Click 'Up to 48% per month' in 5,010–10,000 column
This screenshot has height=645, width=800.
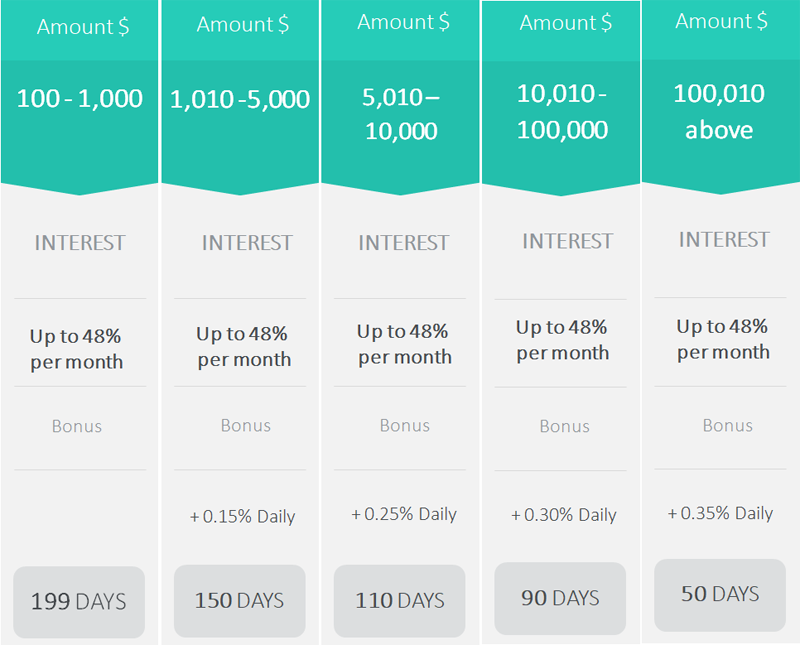point(404,344)
